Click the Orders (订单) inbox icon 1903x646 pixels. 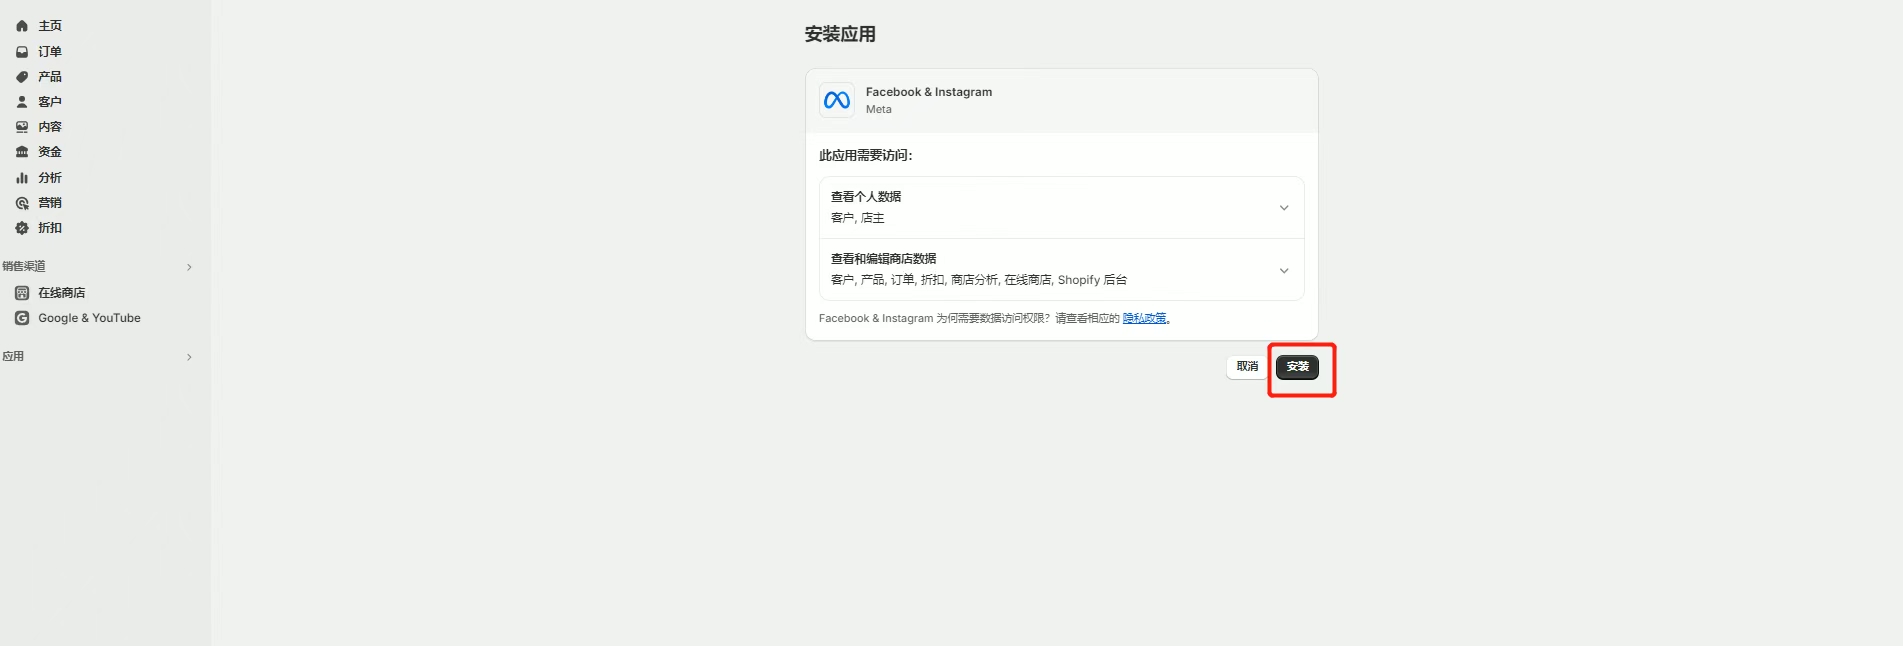[x=22, y=51]
